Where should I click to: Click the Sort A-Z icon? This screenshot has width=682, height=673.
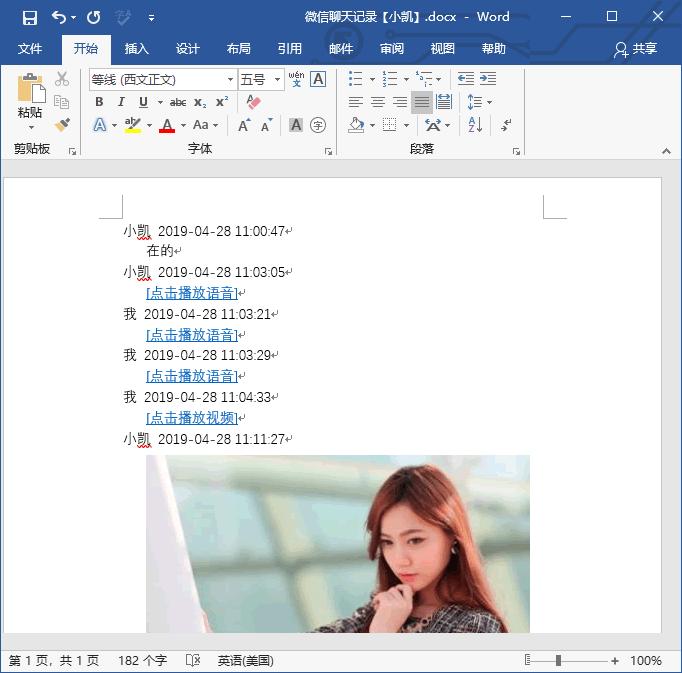tap(475, 125)
